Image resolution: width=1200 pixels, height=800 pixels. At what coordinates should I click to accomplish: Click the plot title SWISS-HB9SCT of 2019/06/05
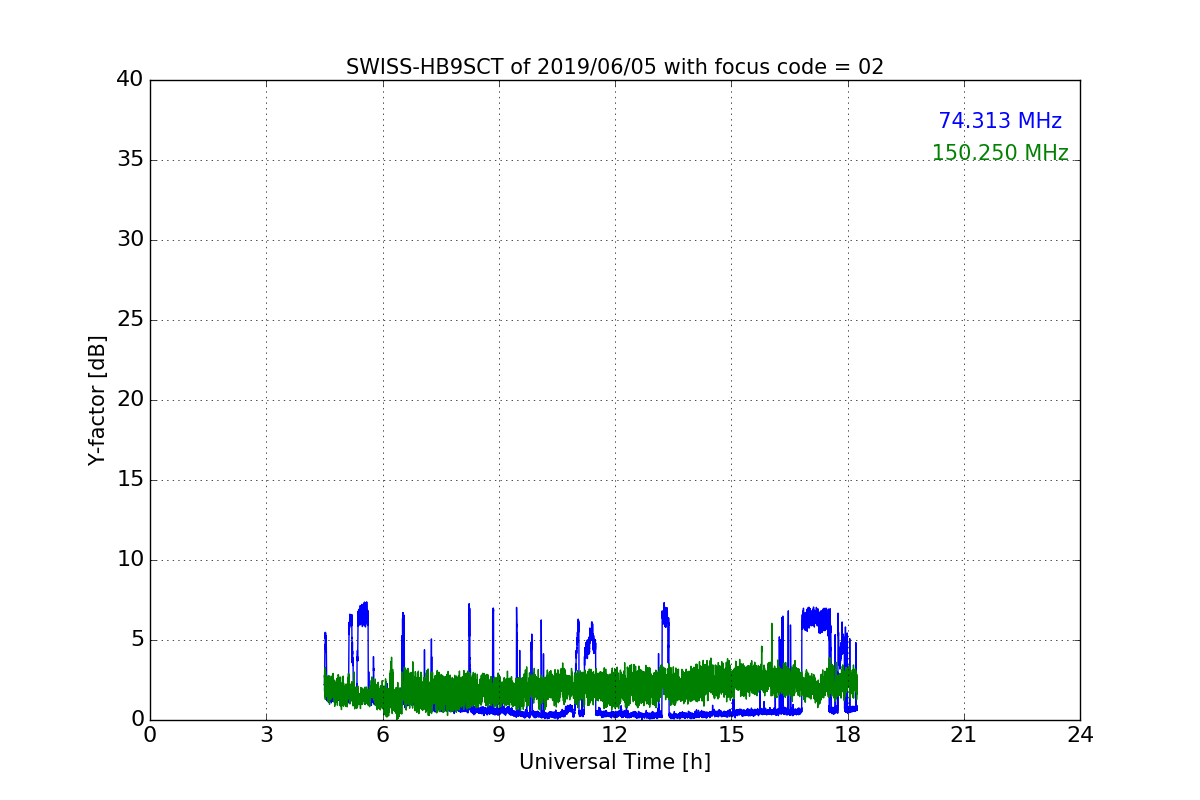[615, 67]
